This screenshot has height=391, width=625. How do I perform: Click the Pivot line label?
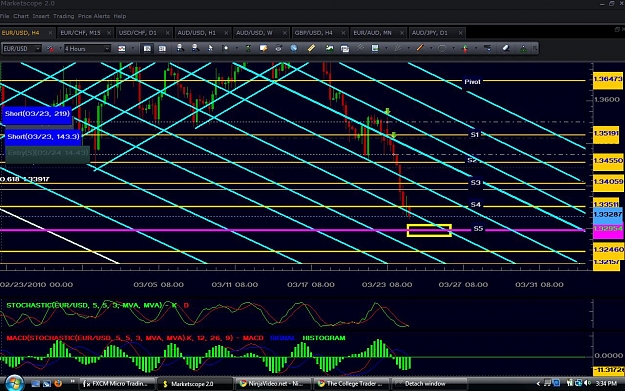pyautogui.click(x=472, y=82)
